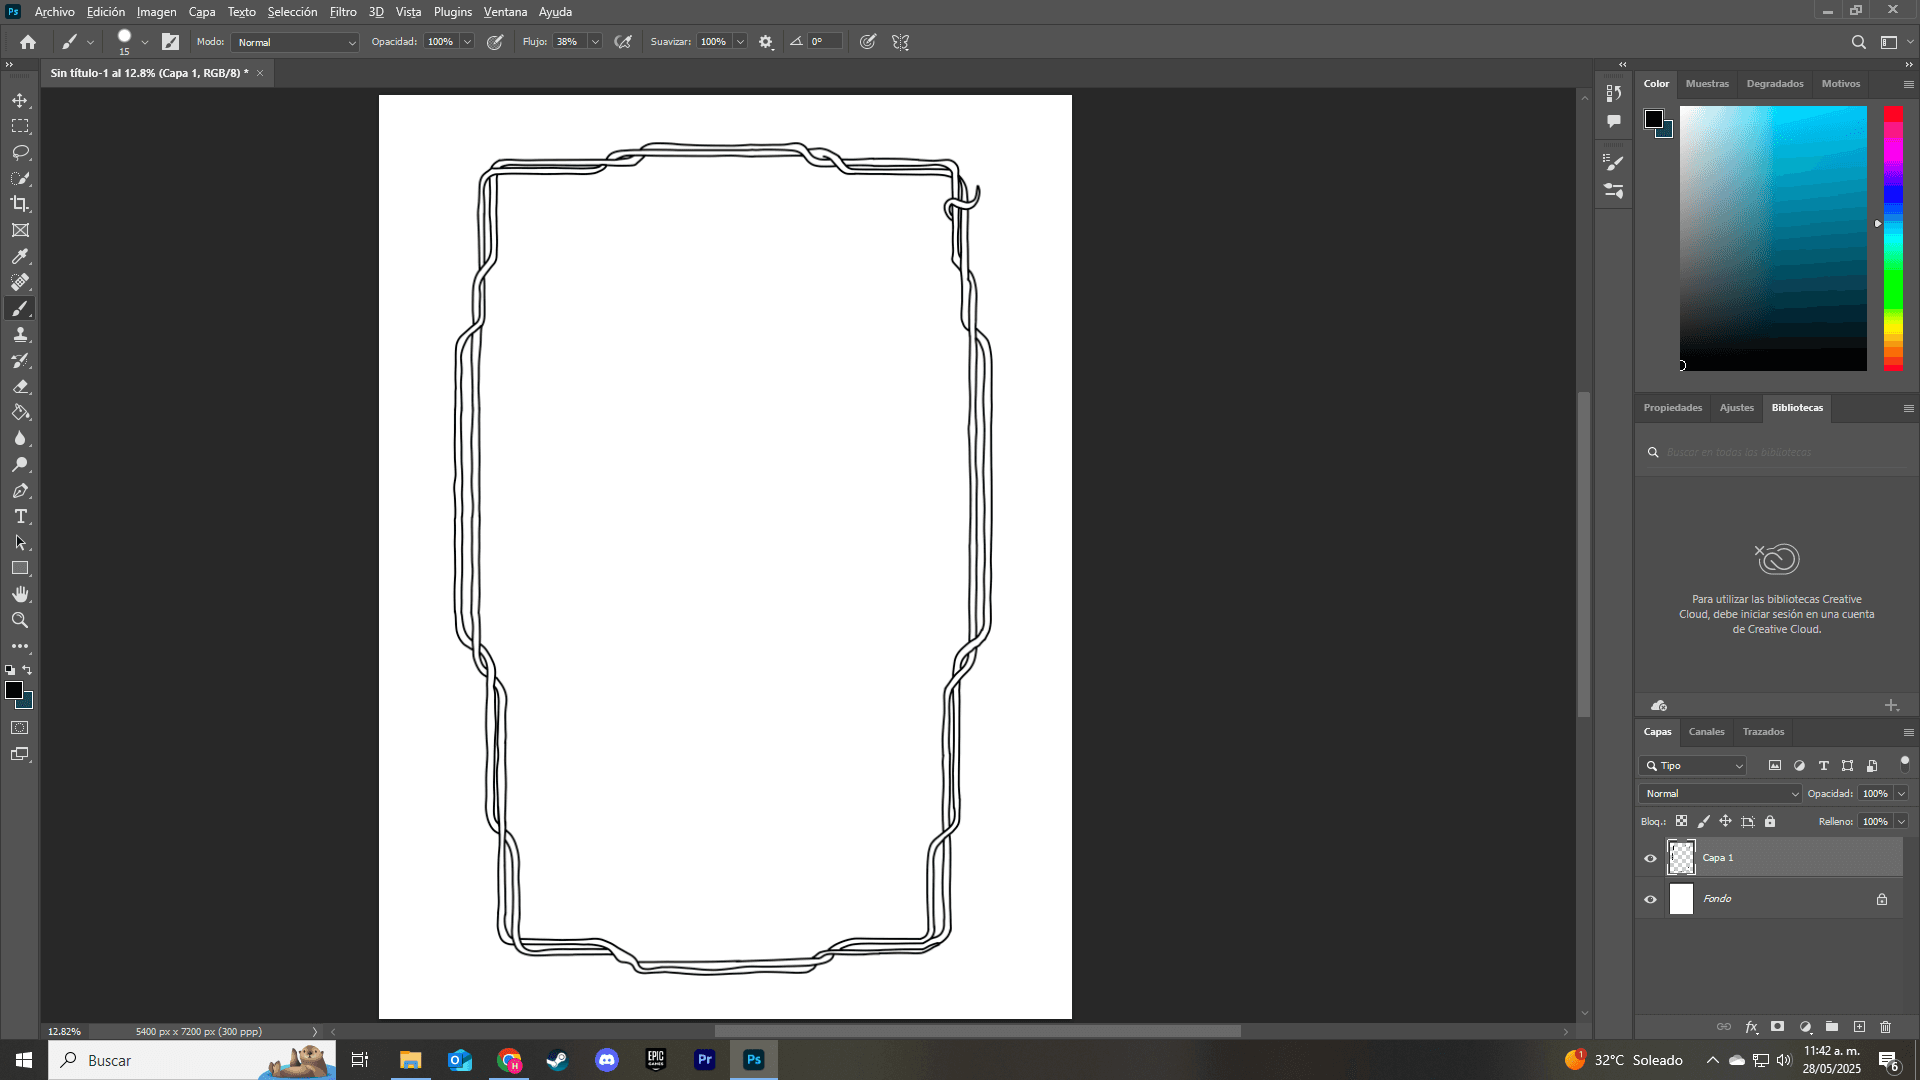
Task: Click the hue spectrum slider strip
Action: tap(1893, 238)
